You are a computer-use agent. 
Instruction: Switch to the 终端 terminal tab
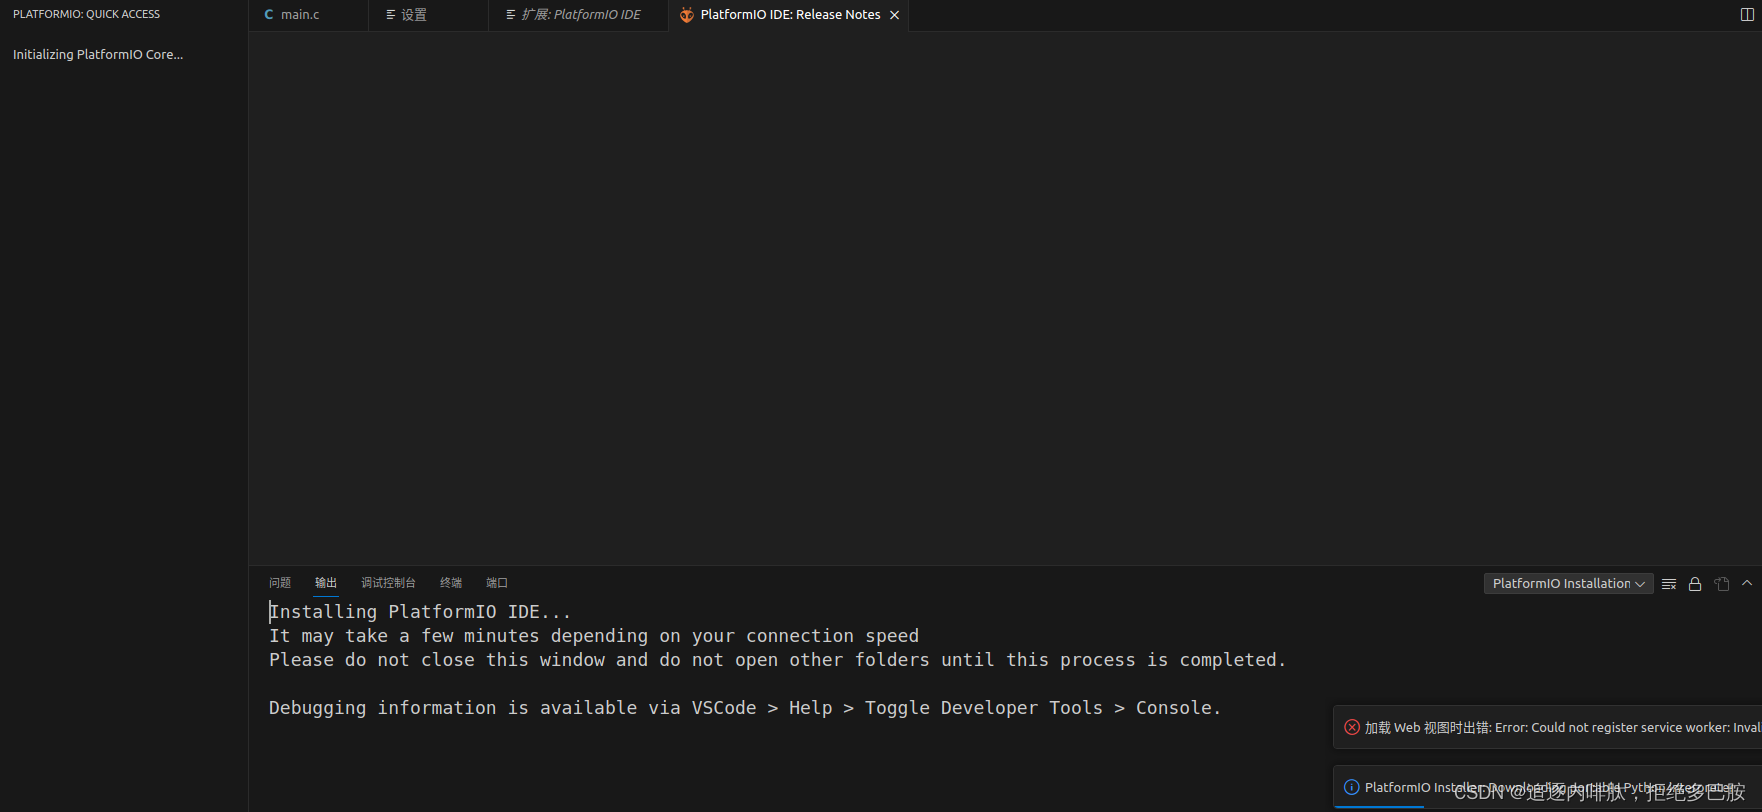click(451, 583)
